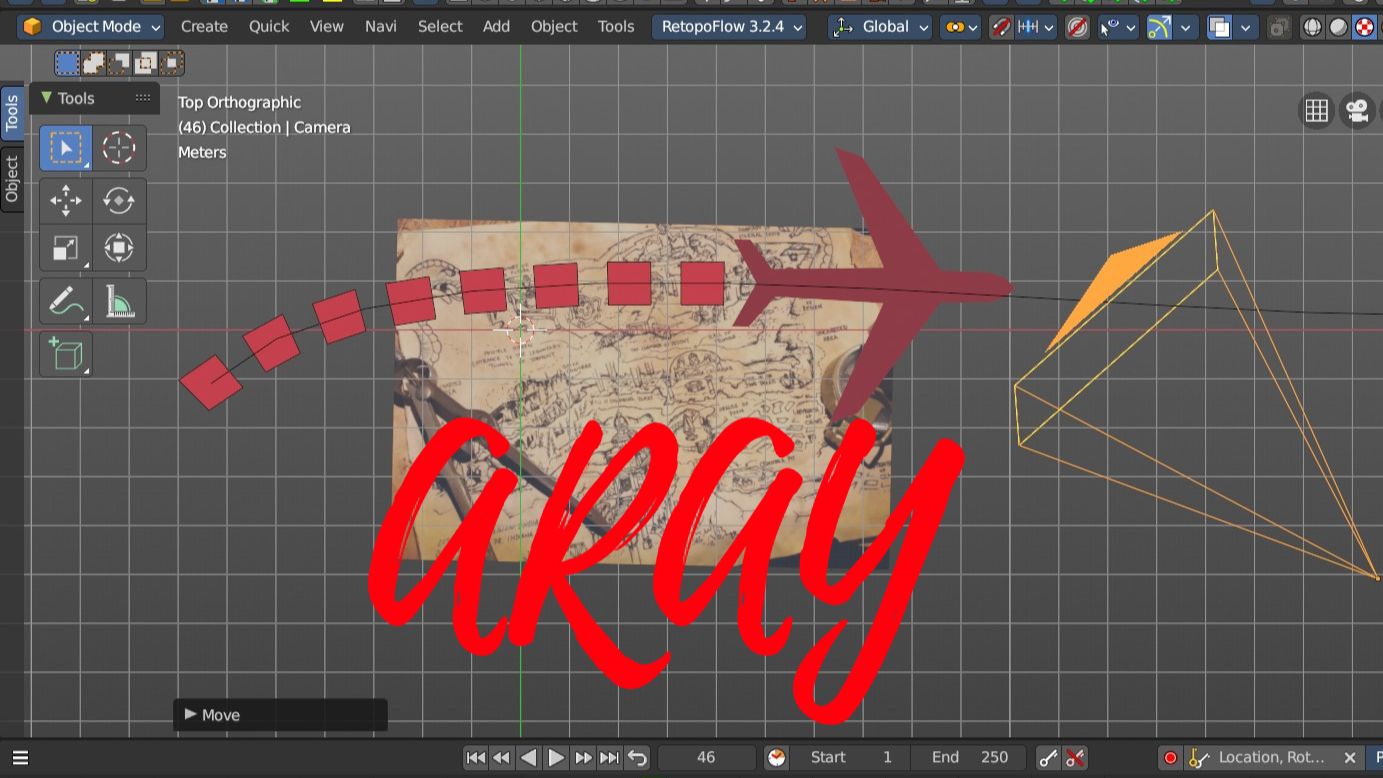Switch to wireframe shading

(x=1313, y=27)
